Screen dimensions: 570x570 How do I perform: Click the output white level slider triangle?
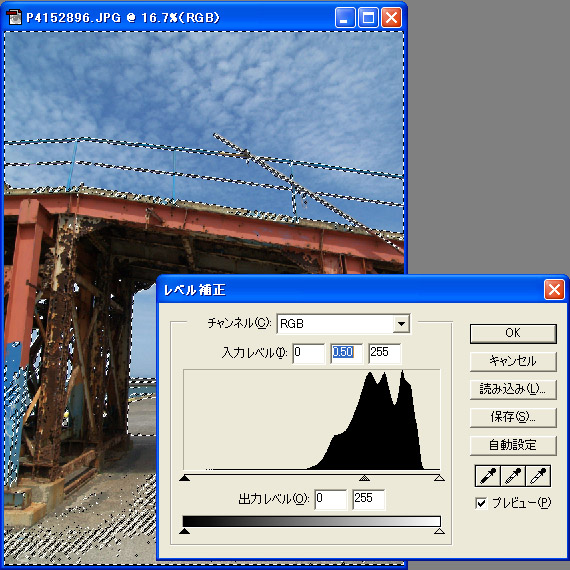point(439,531)
